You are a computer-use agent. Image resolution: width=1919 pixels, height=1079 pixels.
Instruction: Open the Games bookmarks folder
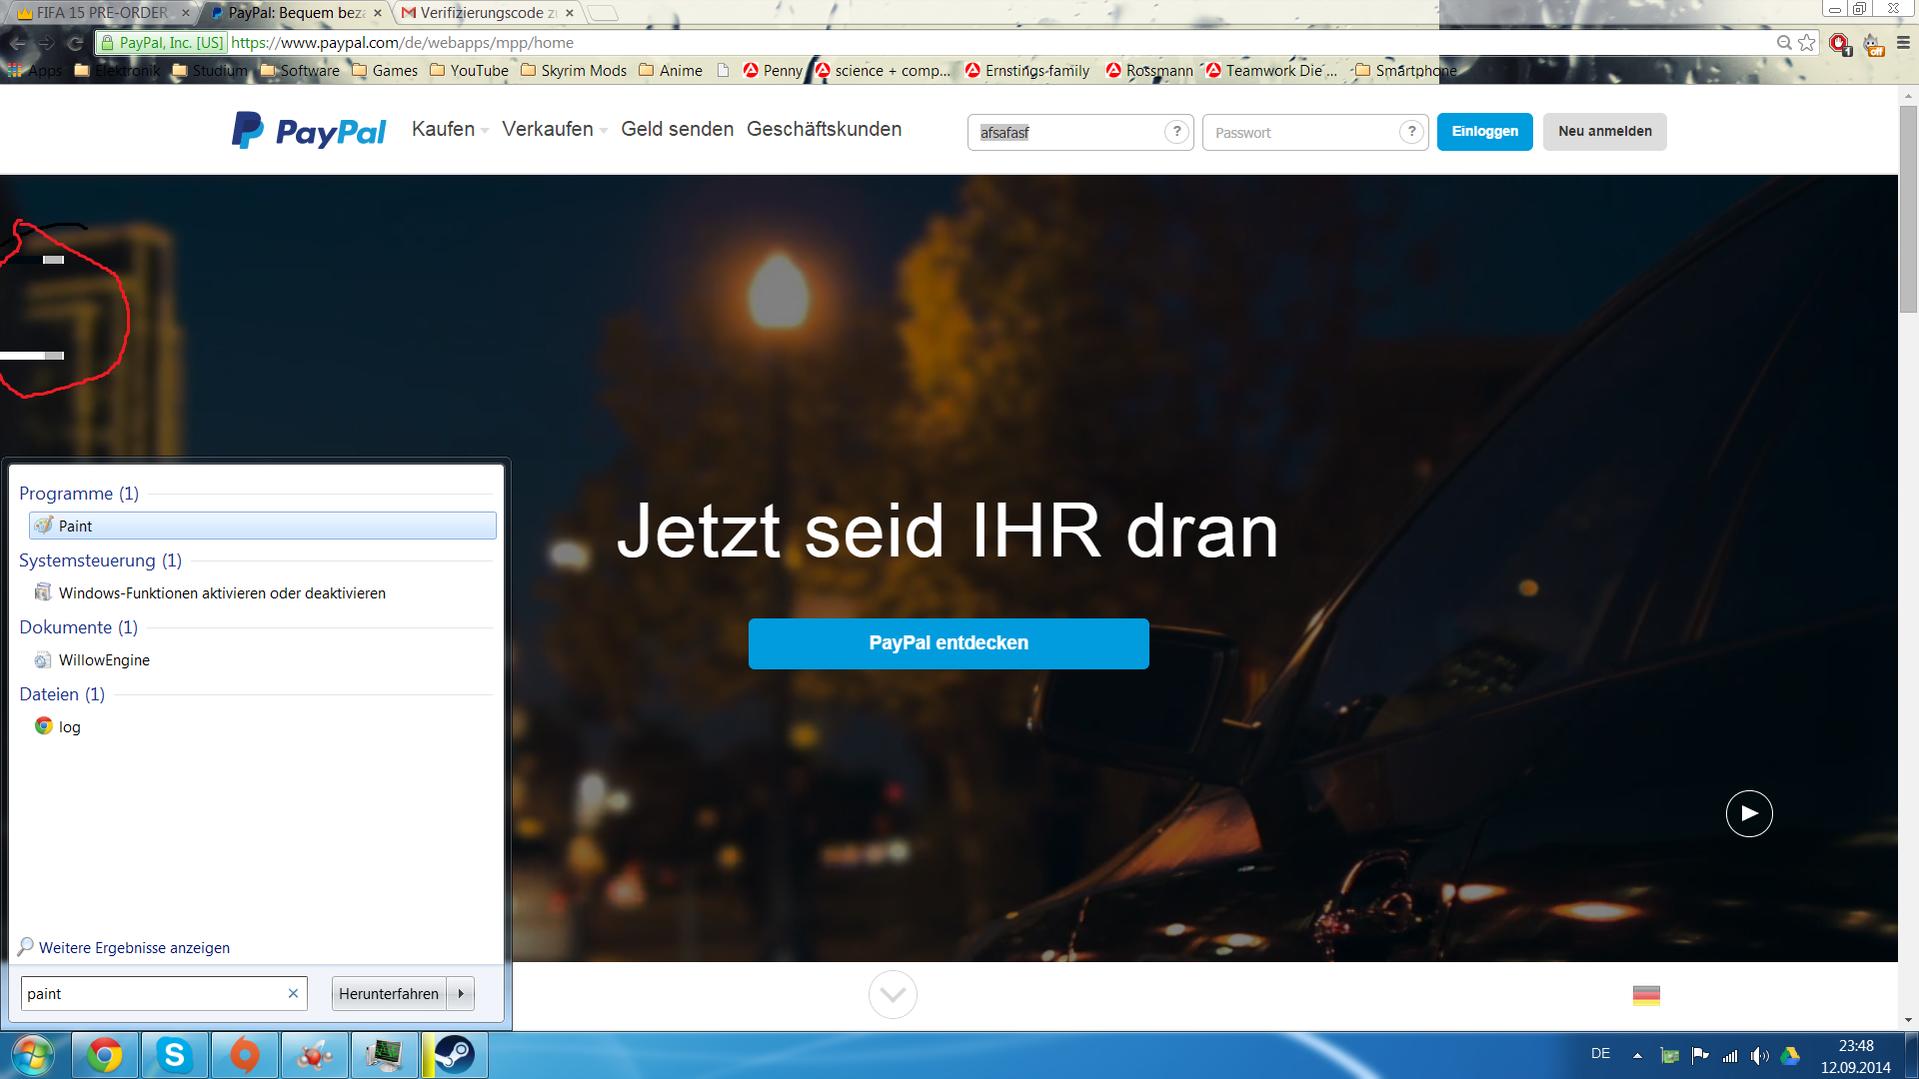(385, 71)
